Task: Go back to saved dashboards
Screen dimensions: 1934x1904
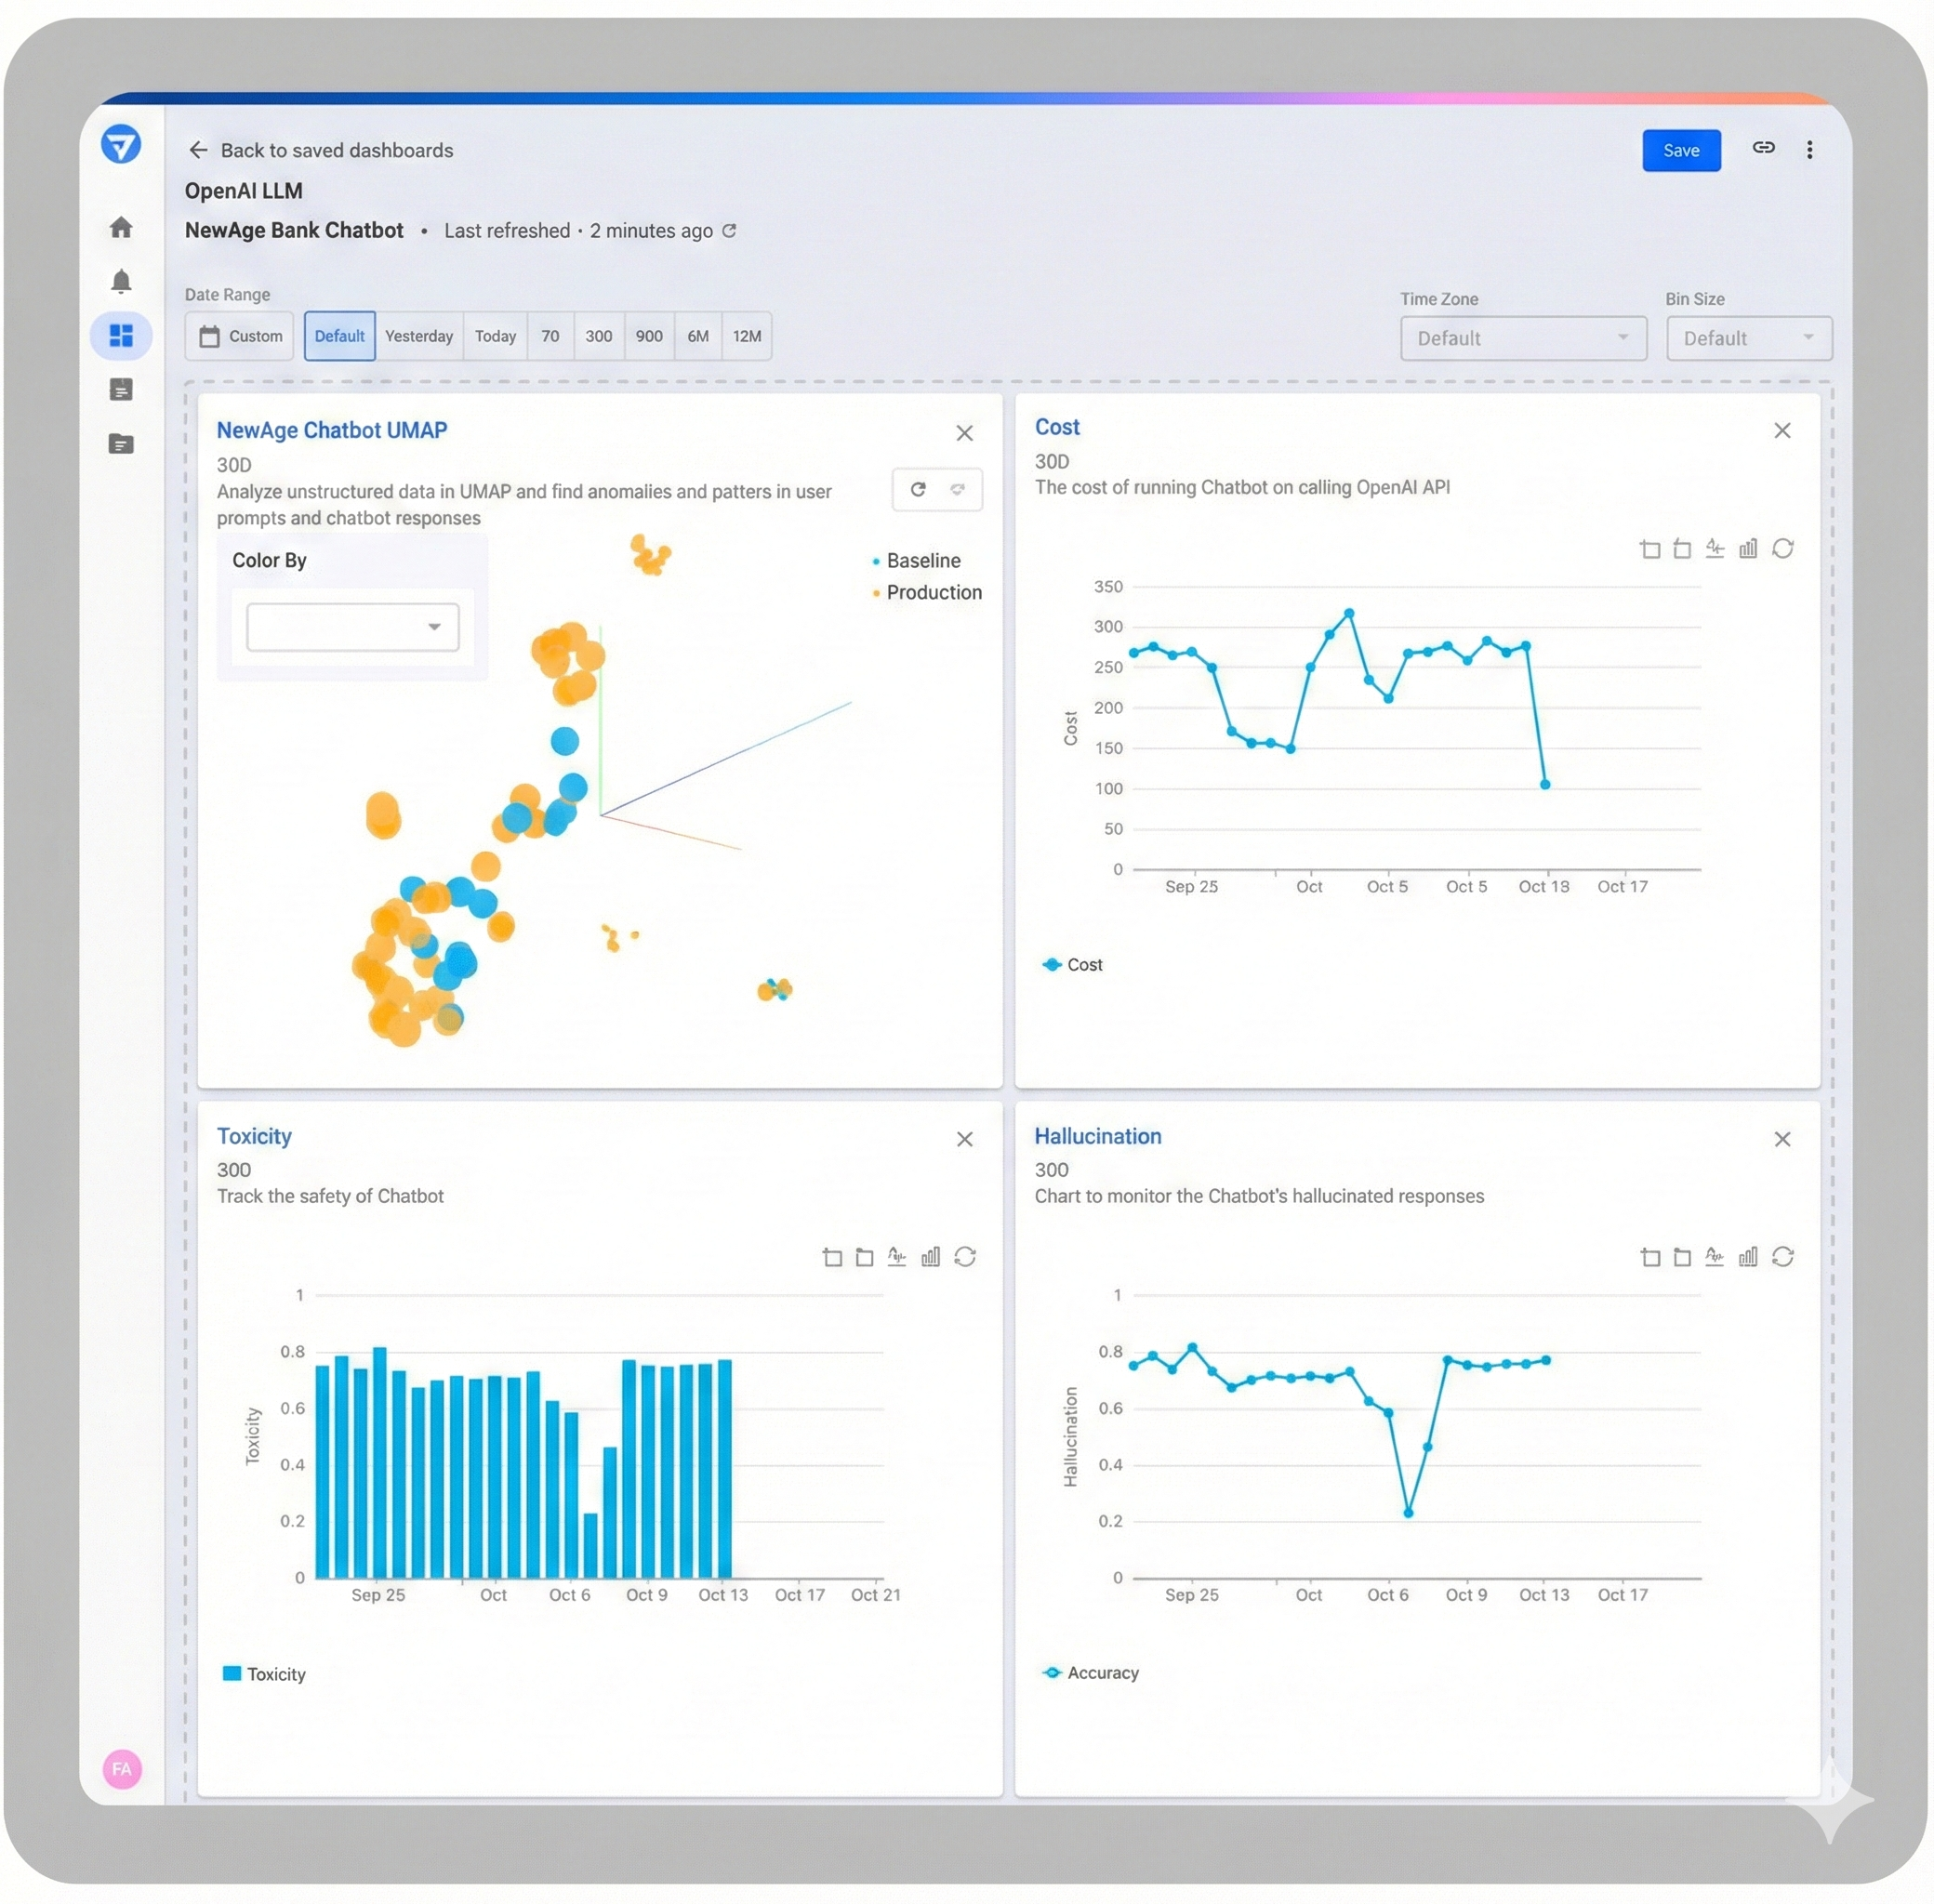Action: point(320,151)
